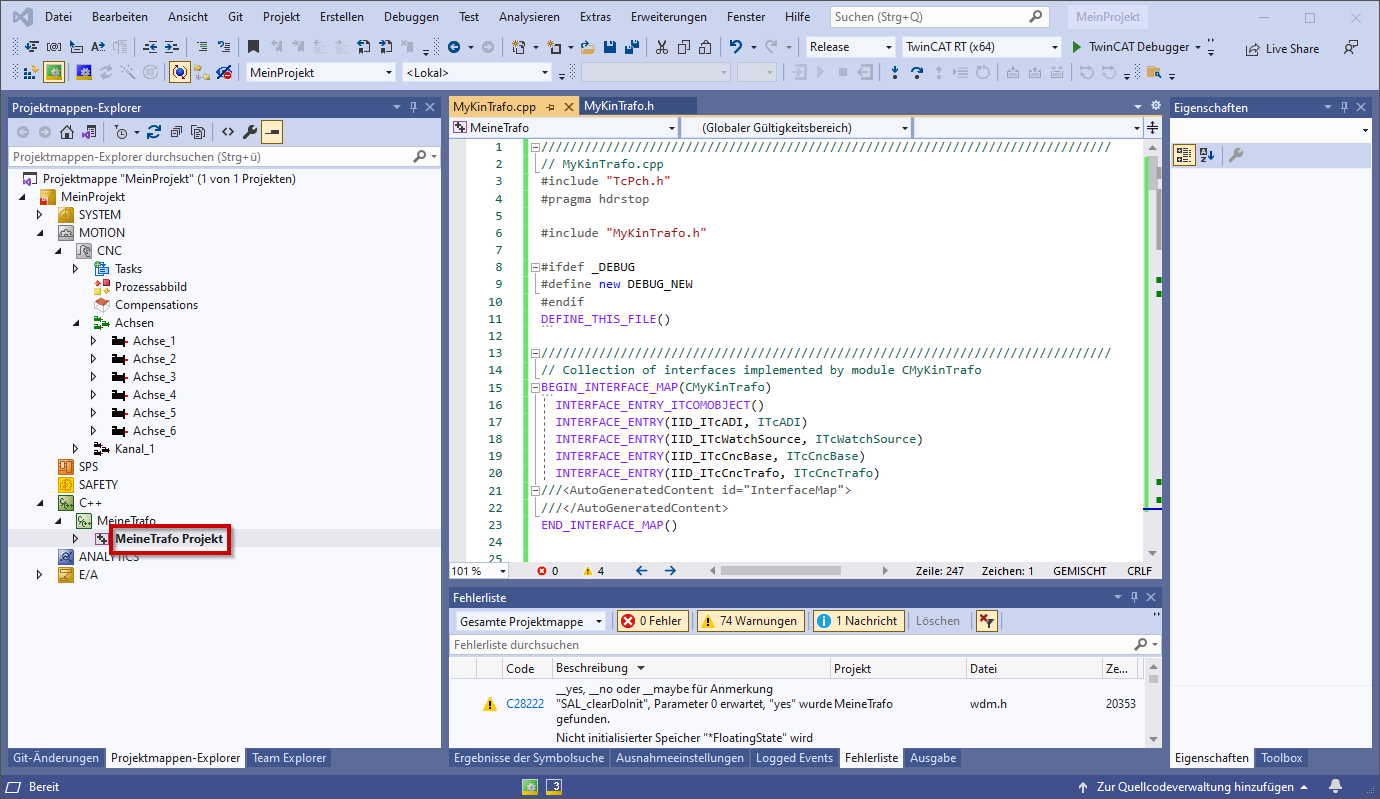
Task: Click the Navigate Backward round arrow icon
Action: click(454, 47)
